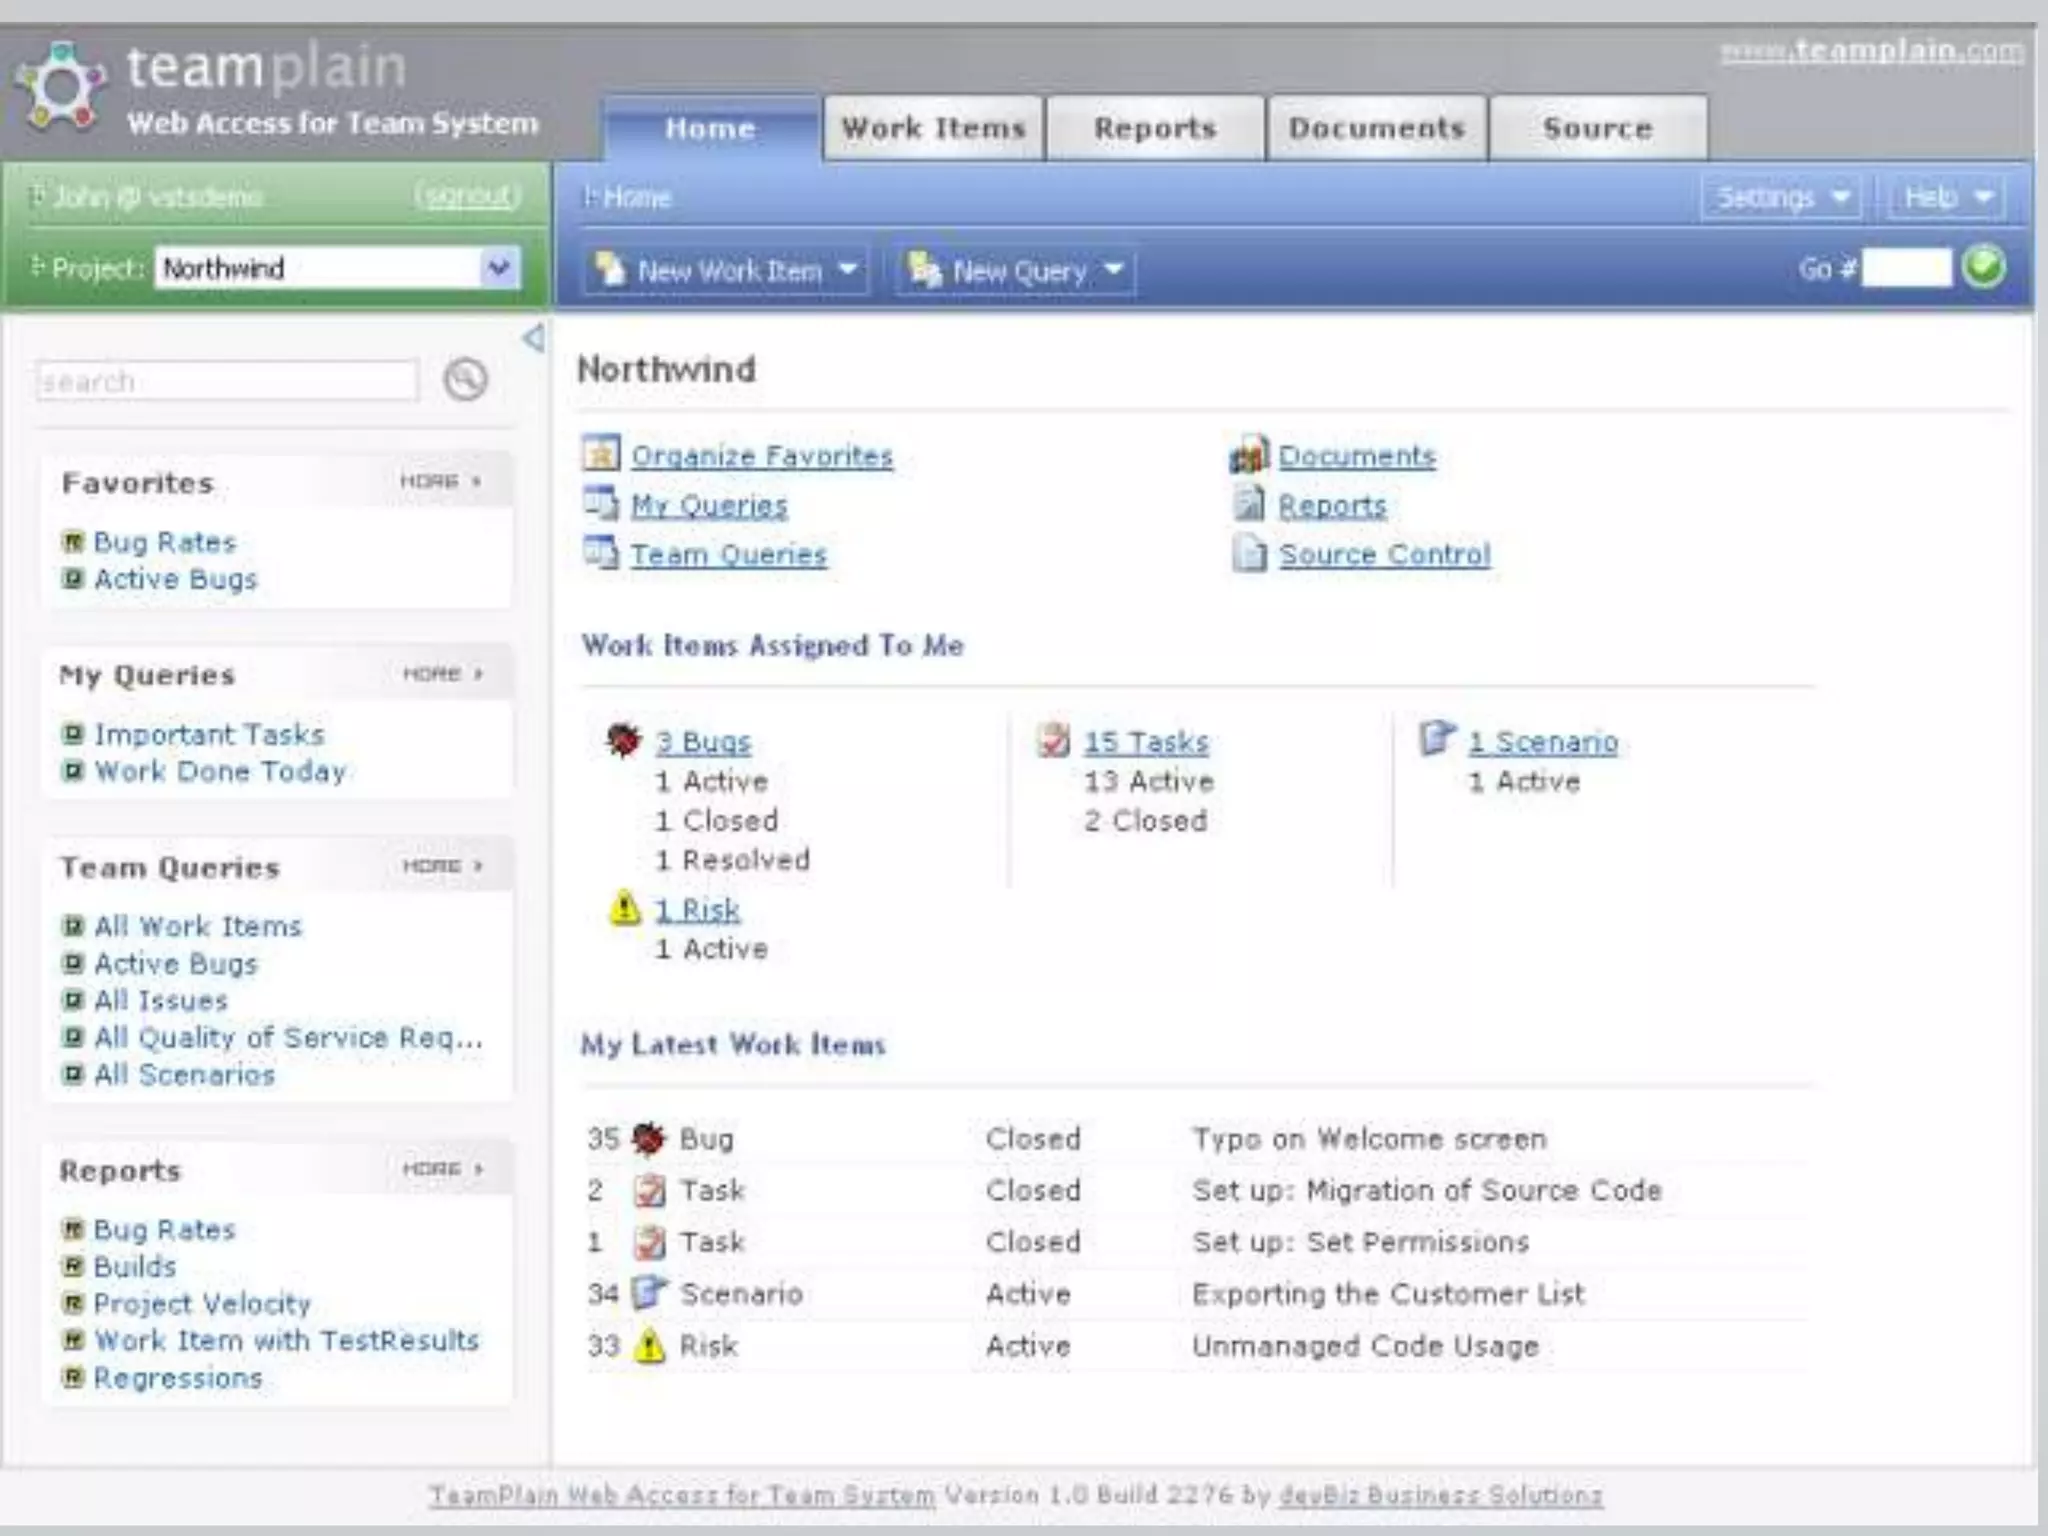The width and height of the screenshot is (2048, 1536).
Task: Click the yellow warning icon beside 1 Risk
Action: [x=625, y=908]
